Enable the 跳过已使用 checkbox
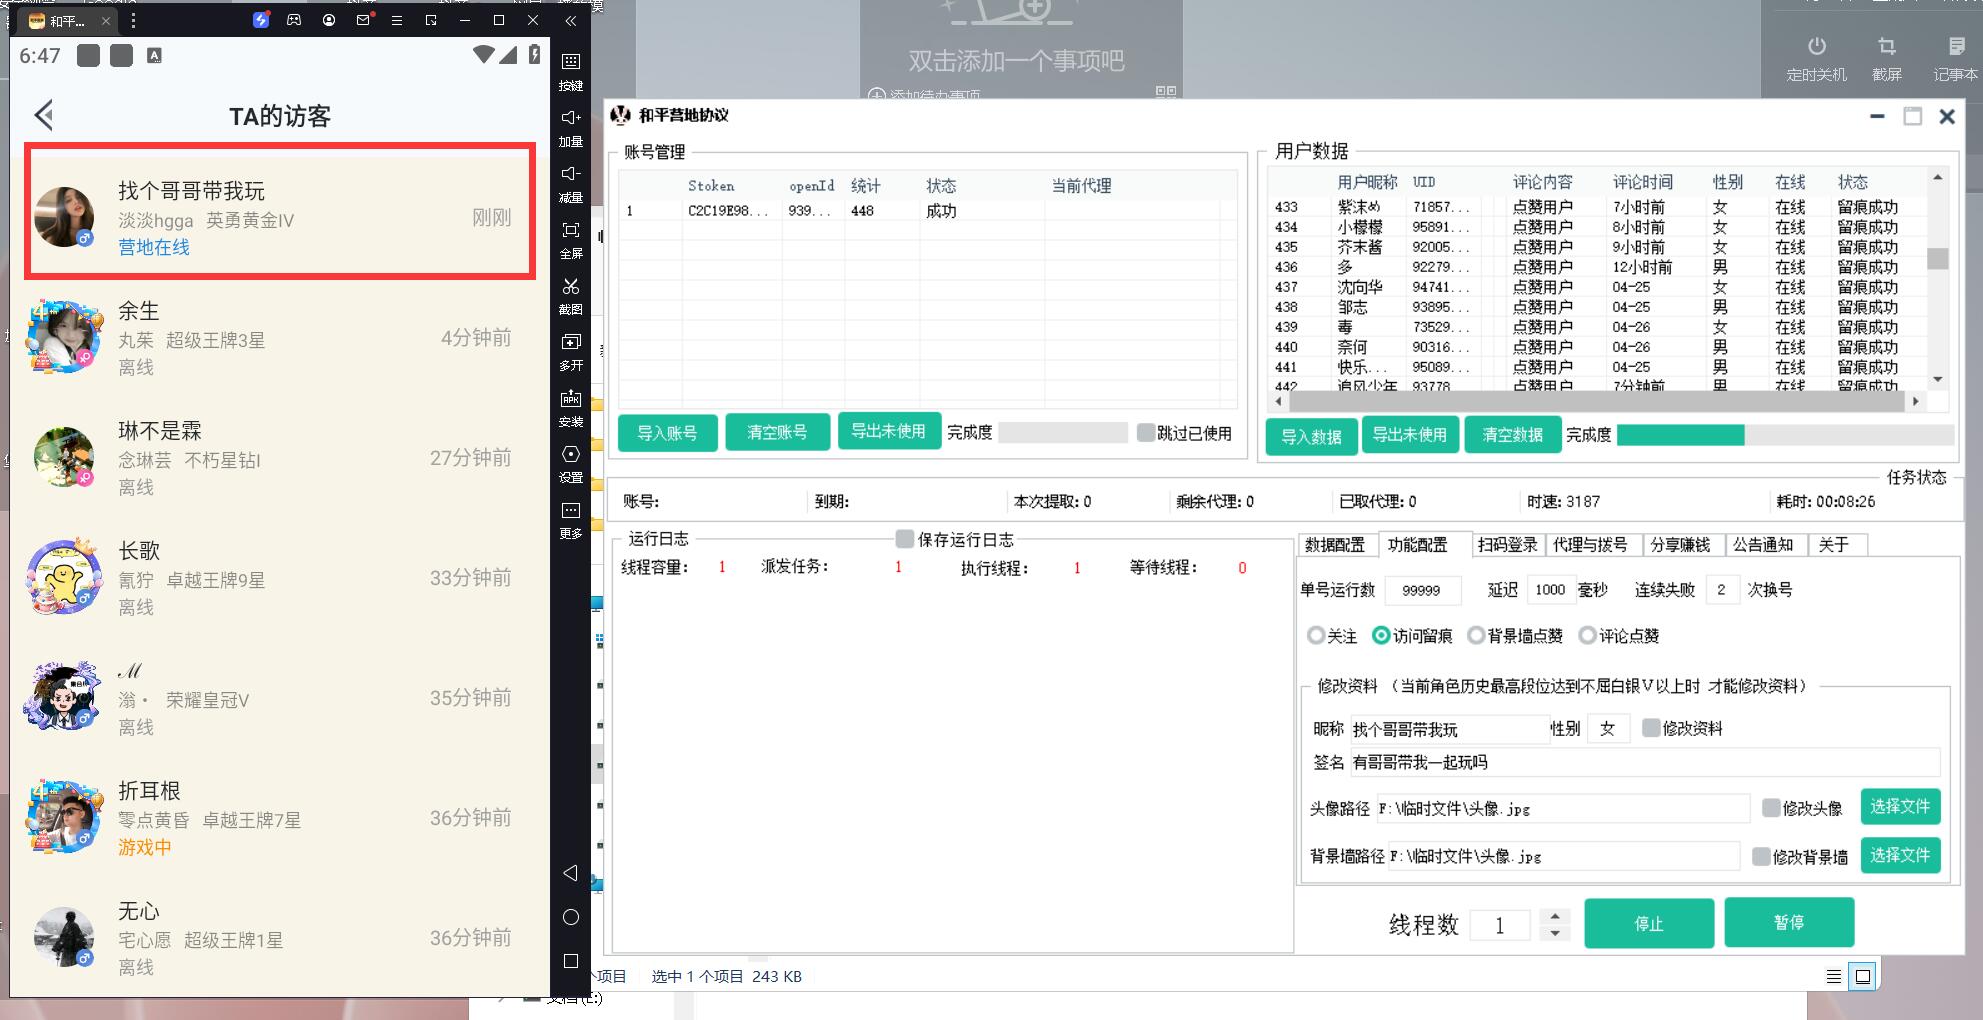The image size is (1983, 1020). click(1146, 433)
